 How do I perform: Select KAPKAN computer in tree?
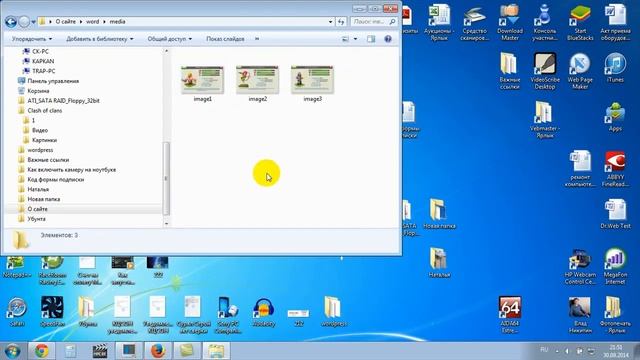(x=43, y=61)
